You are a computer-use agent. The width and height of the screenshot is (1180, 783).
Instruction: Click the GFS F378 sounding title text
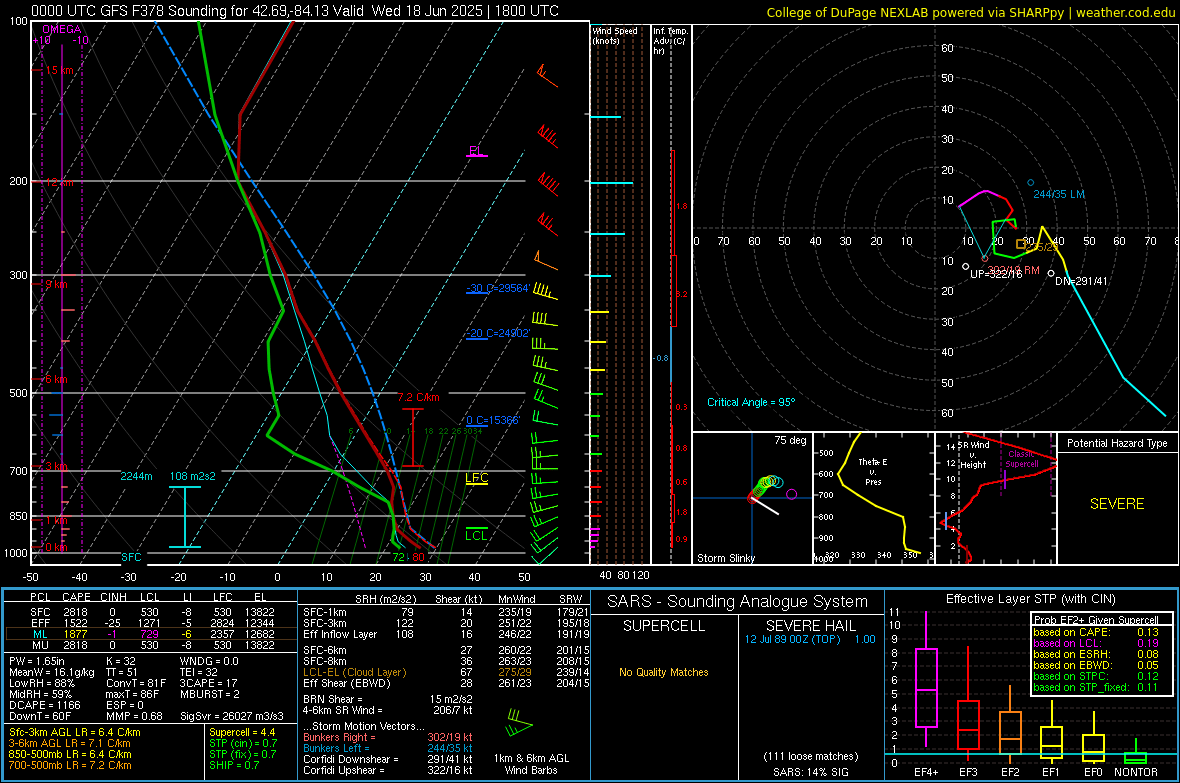pyautogui.click(x=295, y=11)
